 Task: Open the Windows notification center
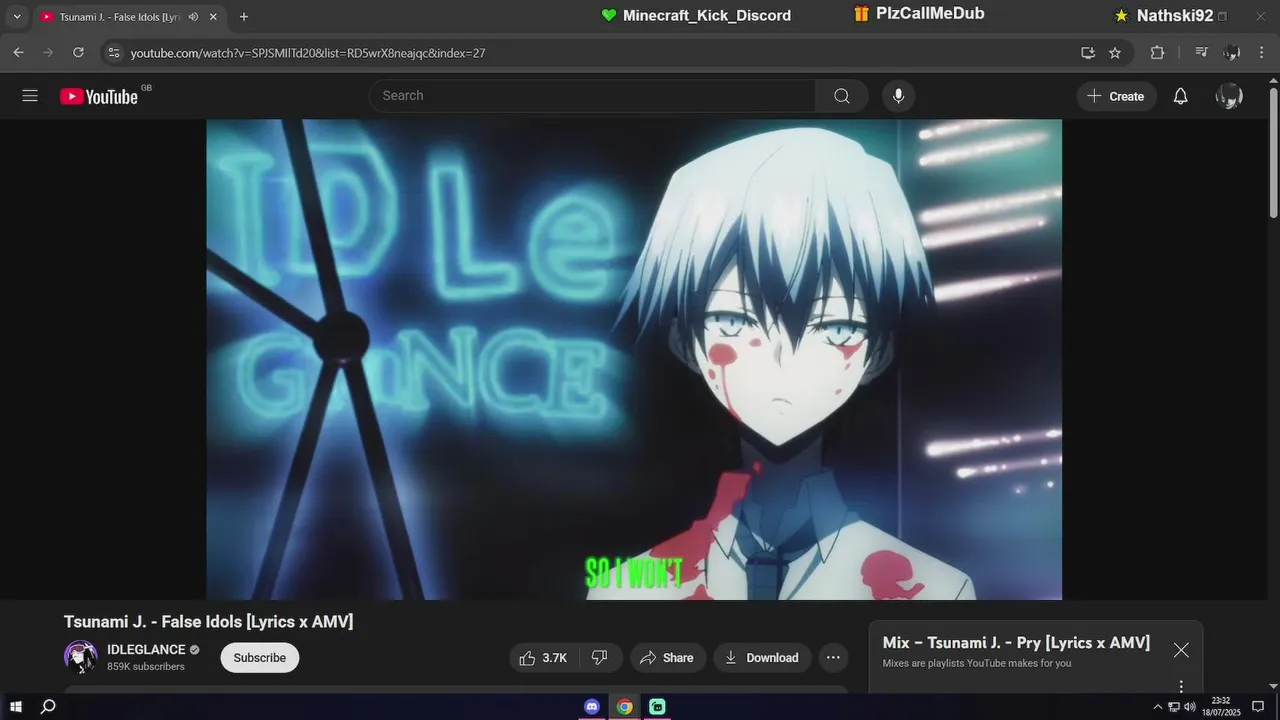pyautogui.click(x=1258, y=707)
